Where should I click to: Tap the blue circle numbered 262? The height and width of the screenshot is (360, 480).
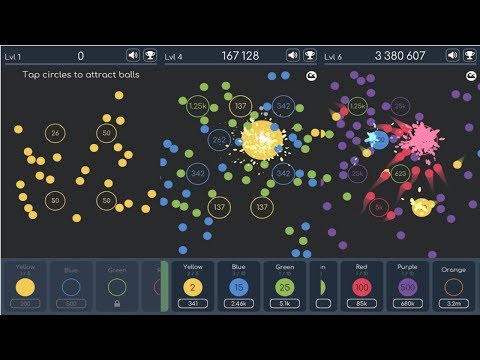[219, 140]
